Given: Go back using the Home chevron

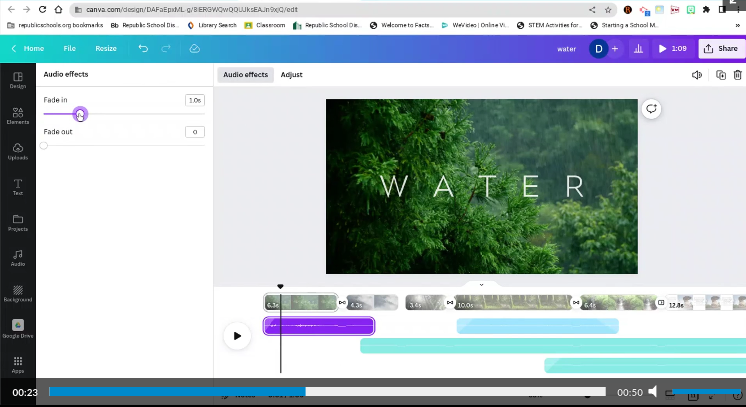Looking at the screenshot, I should 14,48.
